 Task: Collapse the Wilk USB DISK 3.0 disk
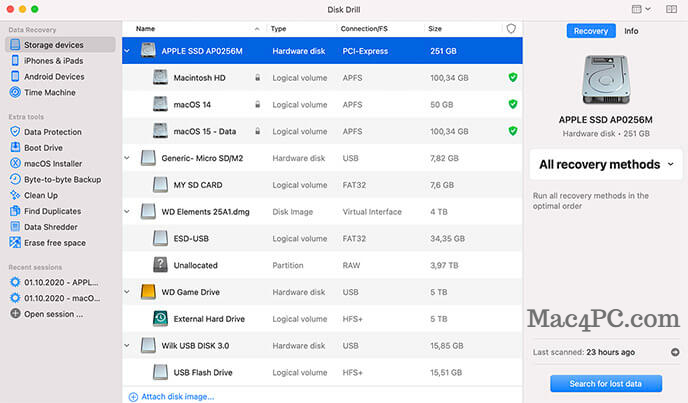127,345
